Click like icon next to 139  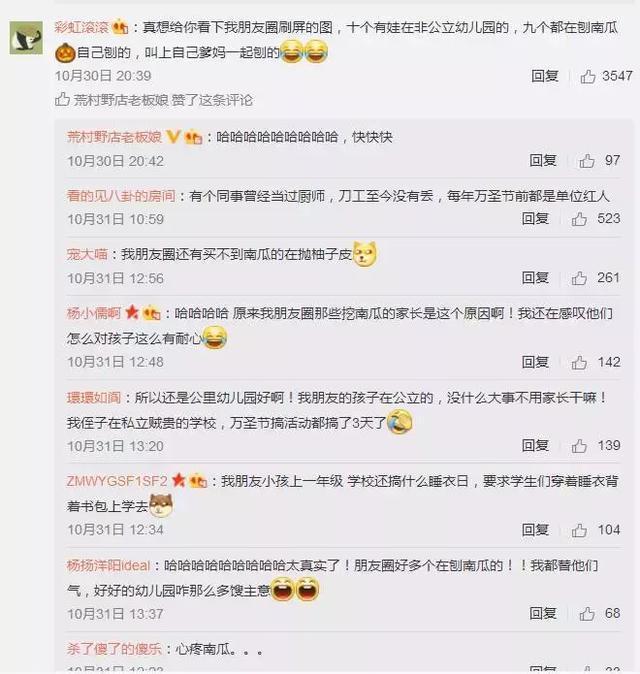pos(579,446)
